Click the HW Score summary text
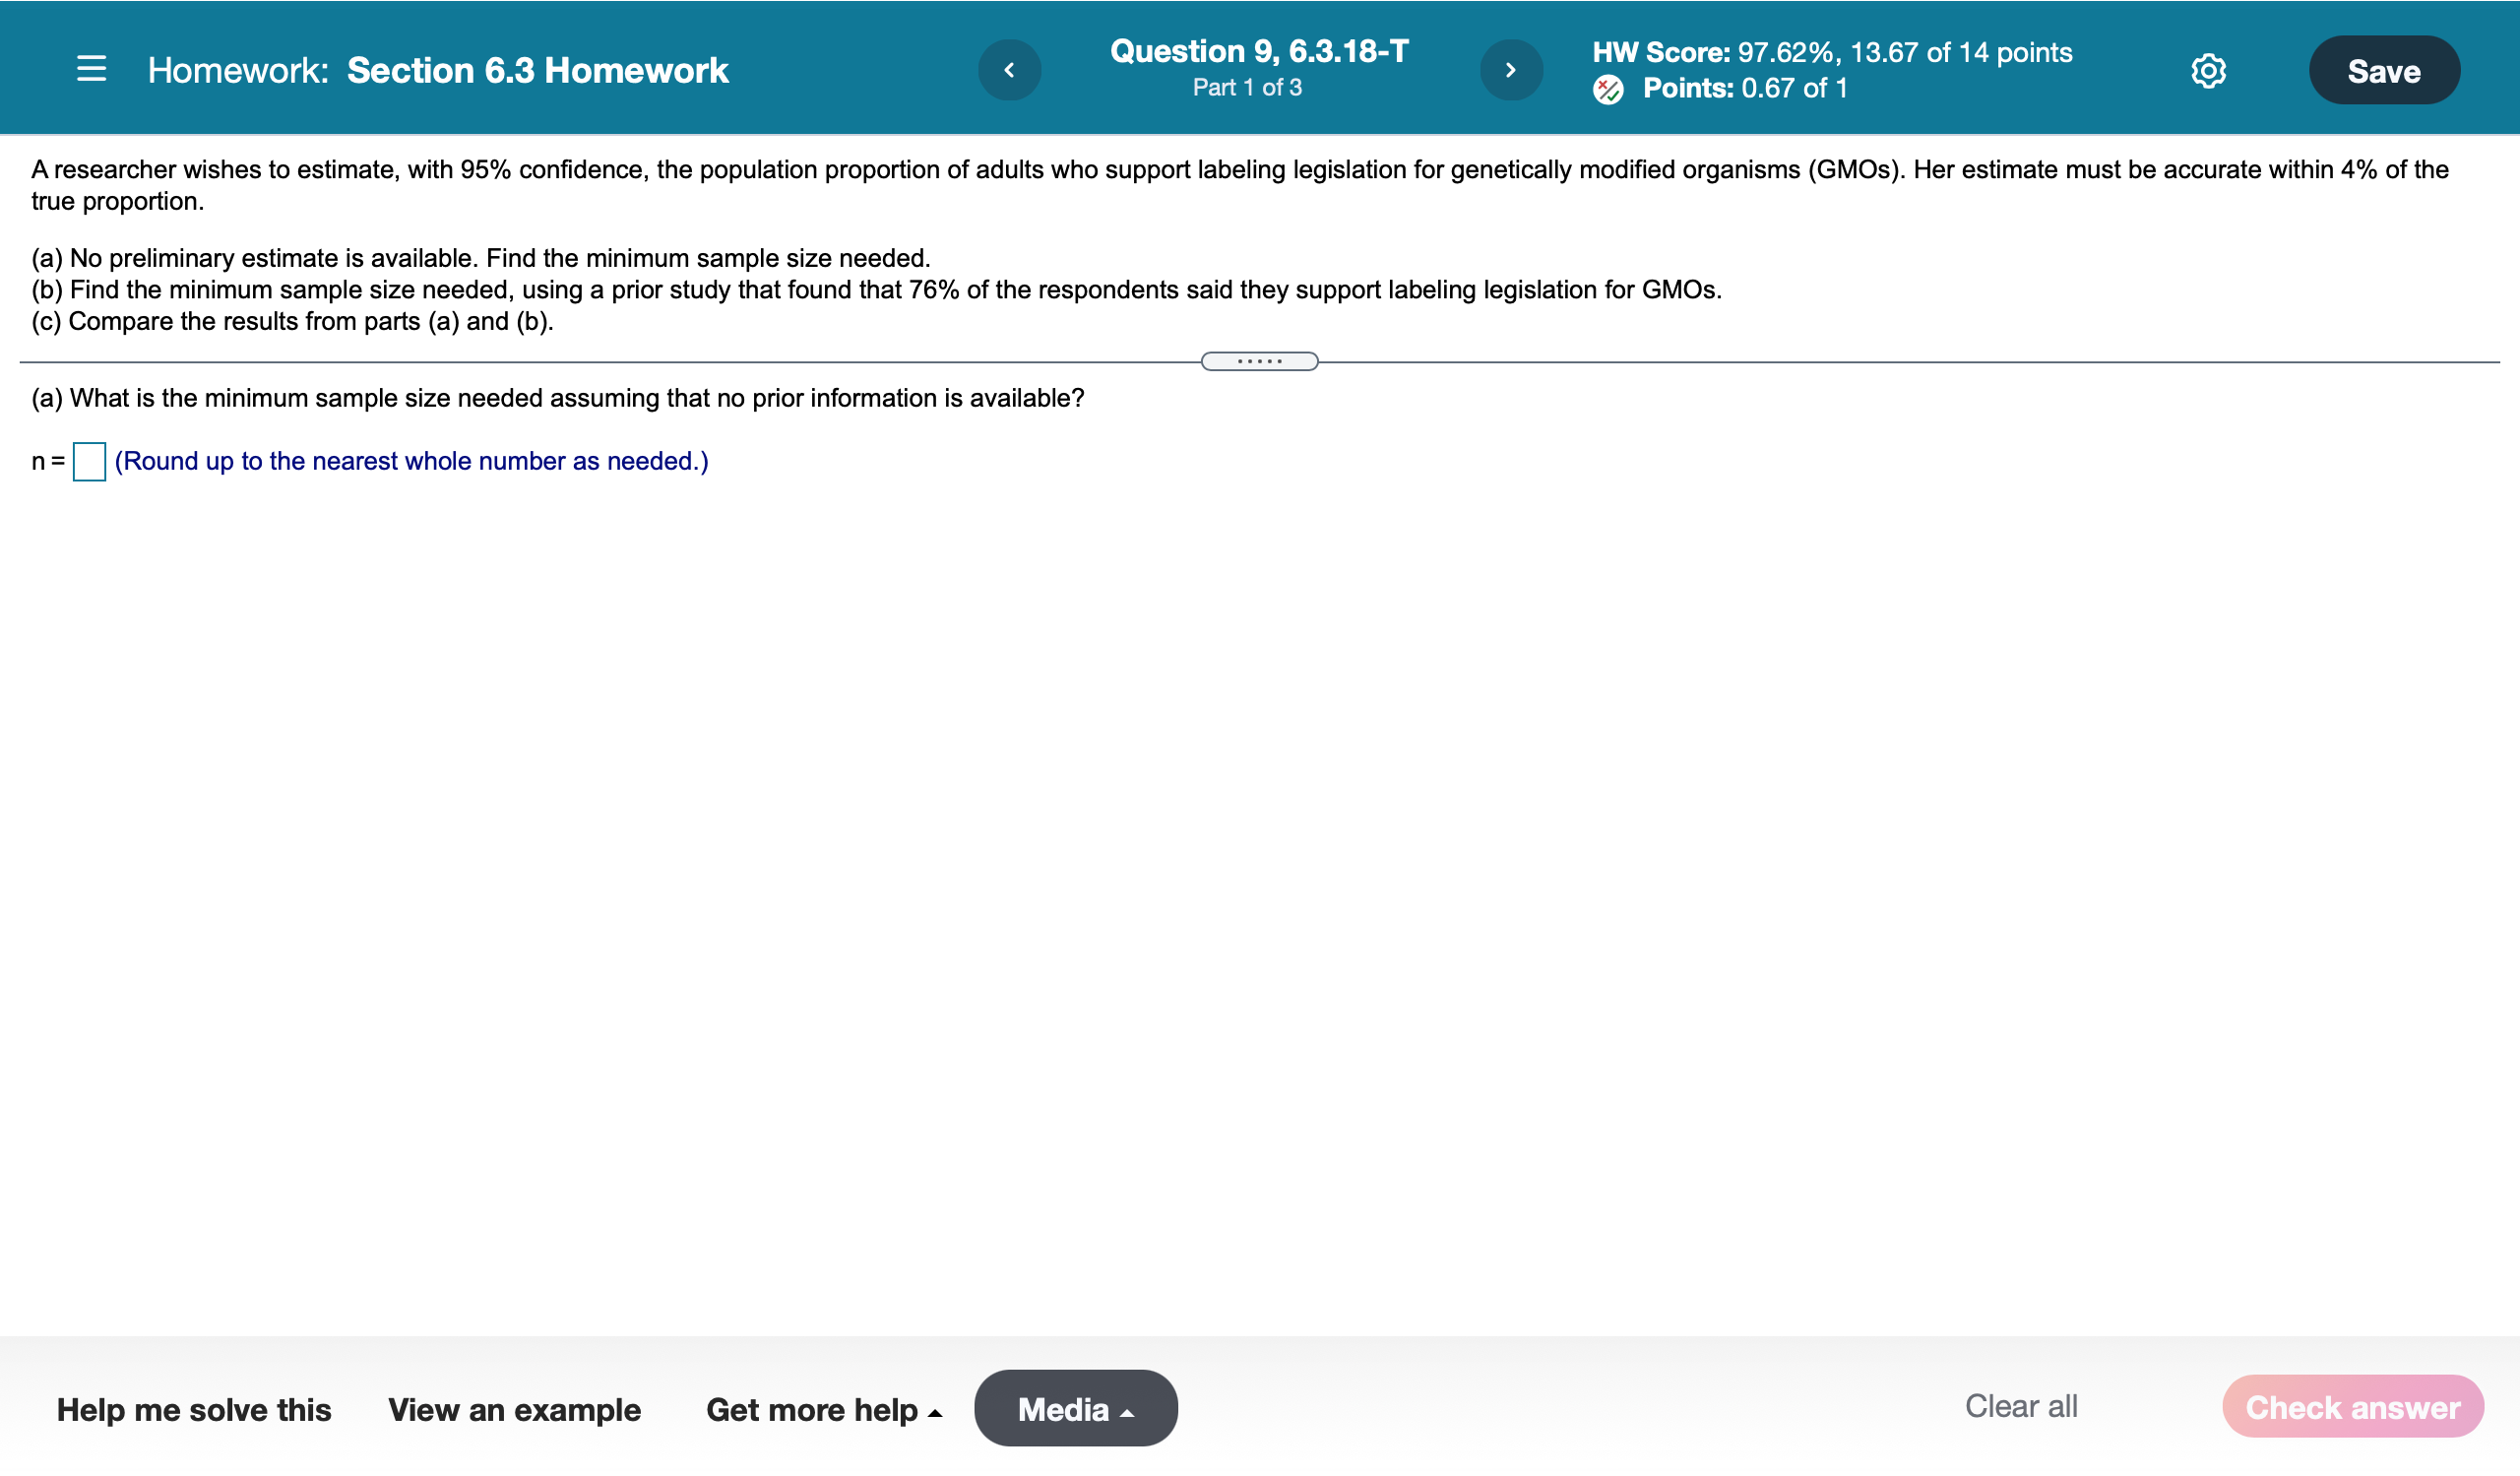The width and height of the screenshot is (2520, 1476). click(1831, 52)
